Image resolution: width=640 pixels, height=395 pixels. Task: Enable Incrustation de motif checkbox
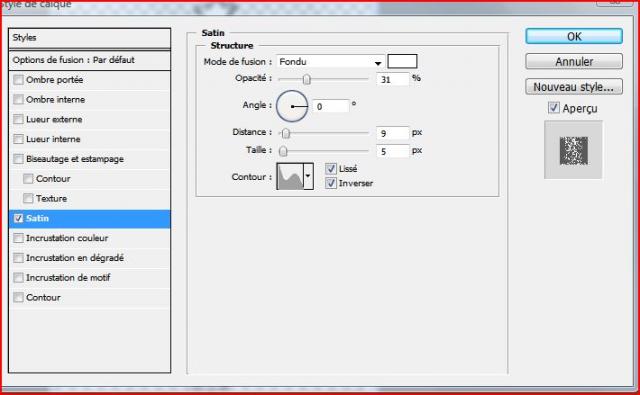[x=18, y=277]
